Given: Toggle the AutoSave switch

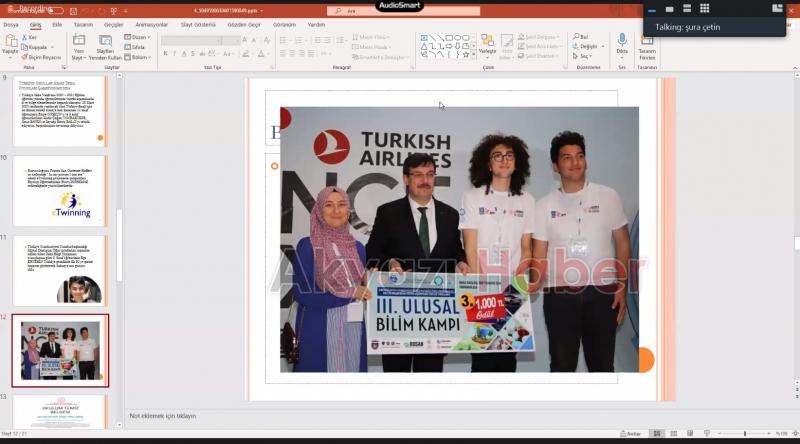Looking at the screenshot, I should pyautogui.click(x=55, y=10).
